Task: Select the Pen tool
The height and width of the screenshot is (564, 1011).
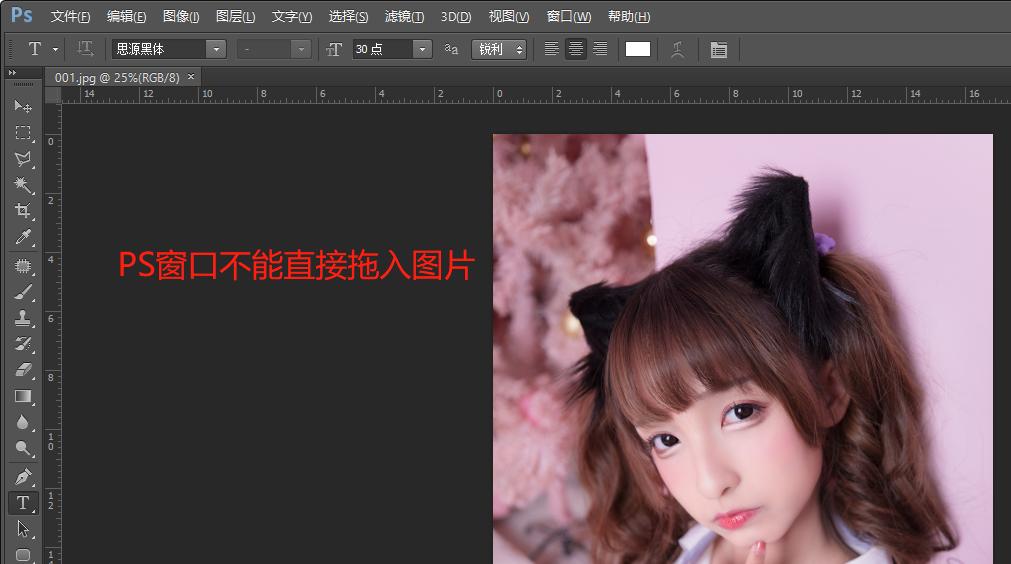Action: pyautogui.click(x=23, y=476)
